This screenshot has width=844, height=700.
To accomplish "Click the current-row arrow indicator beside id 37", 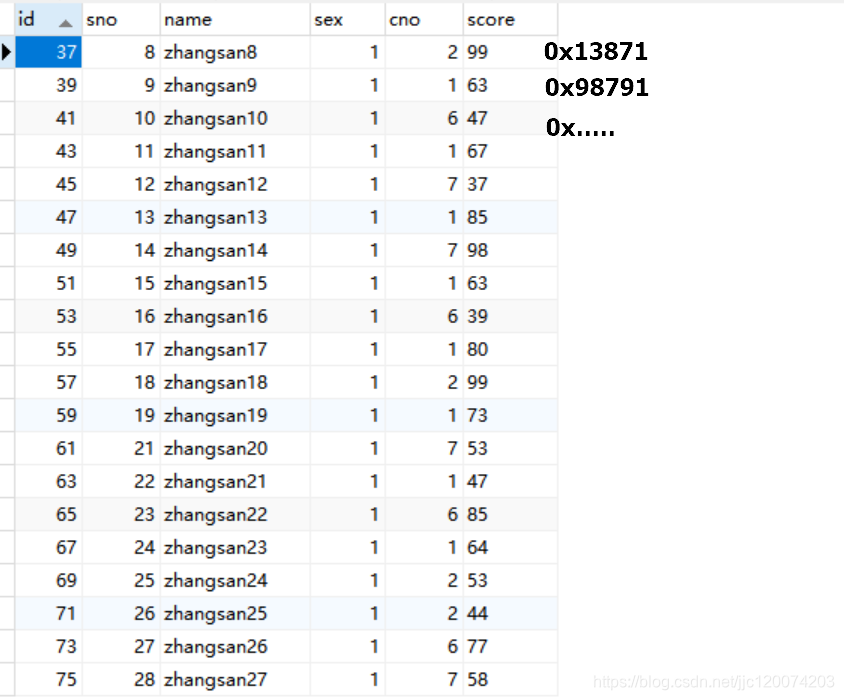I will point(6,52).
